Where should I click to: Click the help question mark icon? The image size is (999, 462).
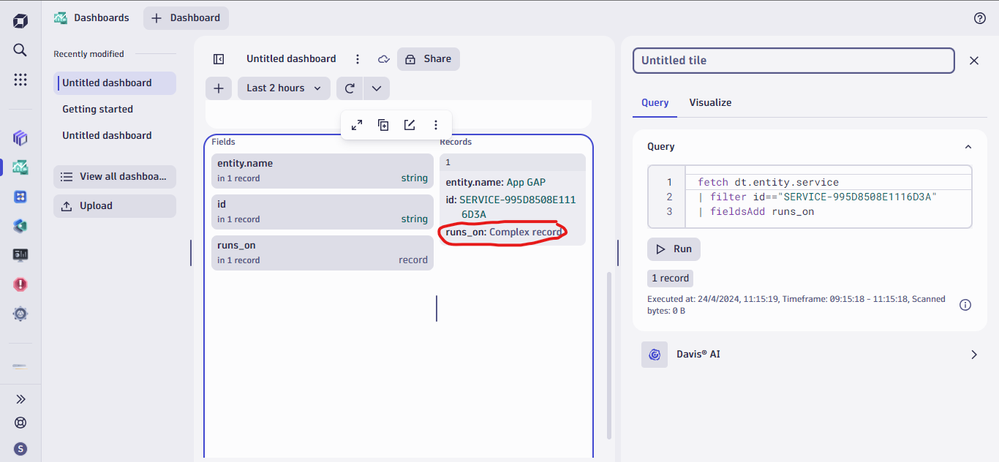click(979, 18)
